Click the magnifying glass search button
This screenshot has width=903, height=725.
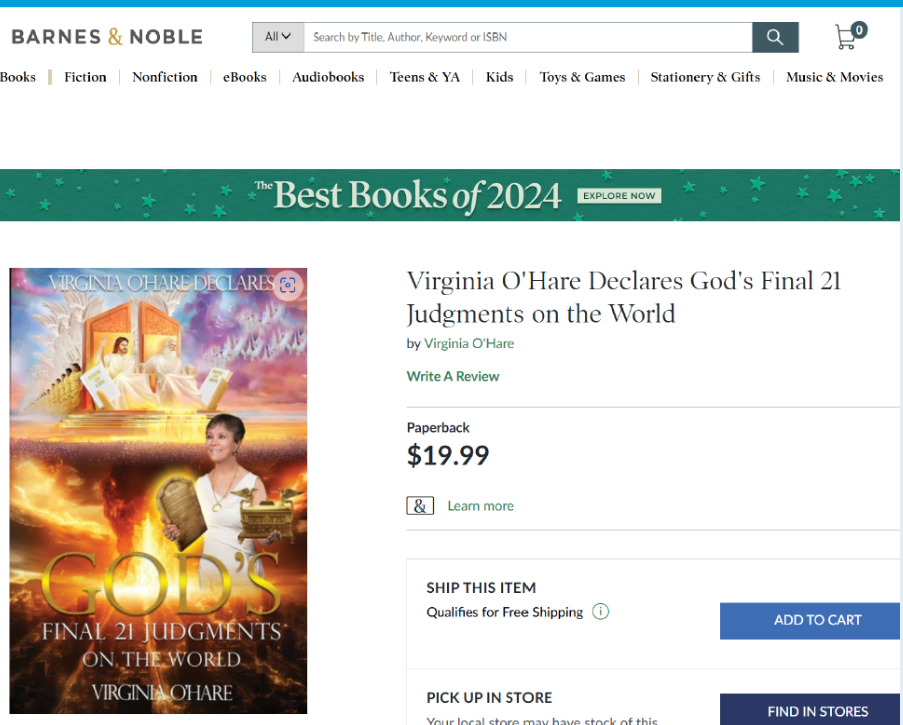(x=775, y=37)
